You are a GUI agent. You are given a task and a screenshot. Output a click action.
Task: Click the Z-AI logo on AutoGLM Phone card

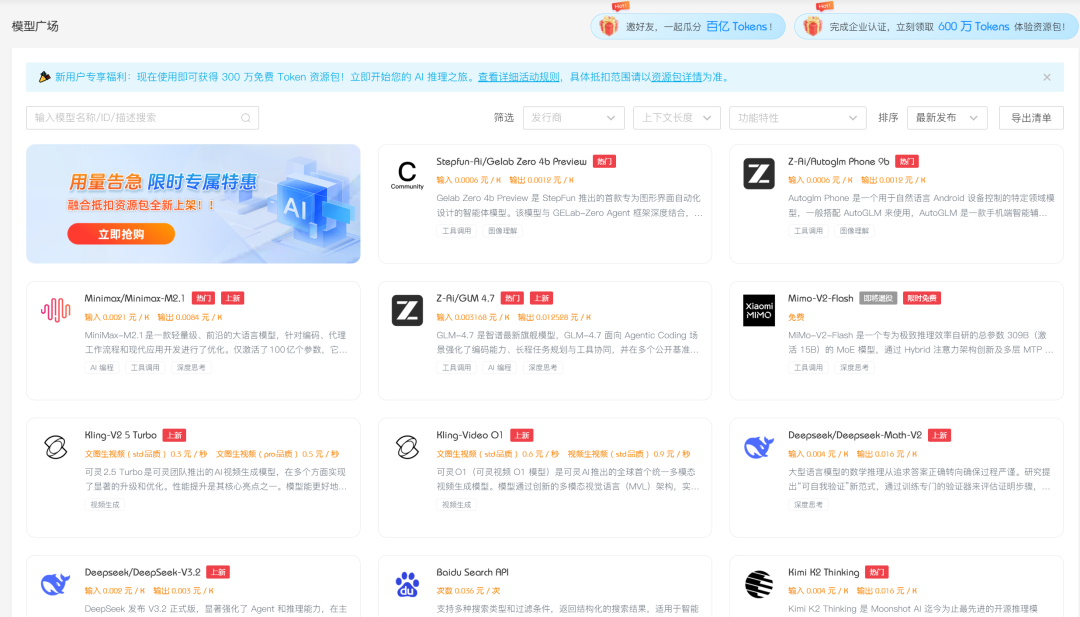coord(759,174)
